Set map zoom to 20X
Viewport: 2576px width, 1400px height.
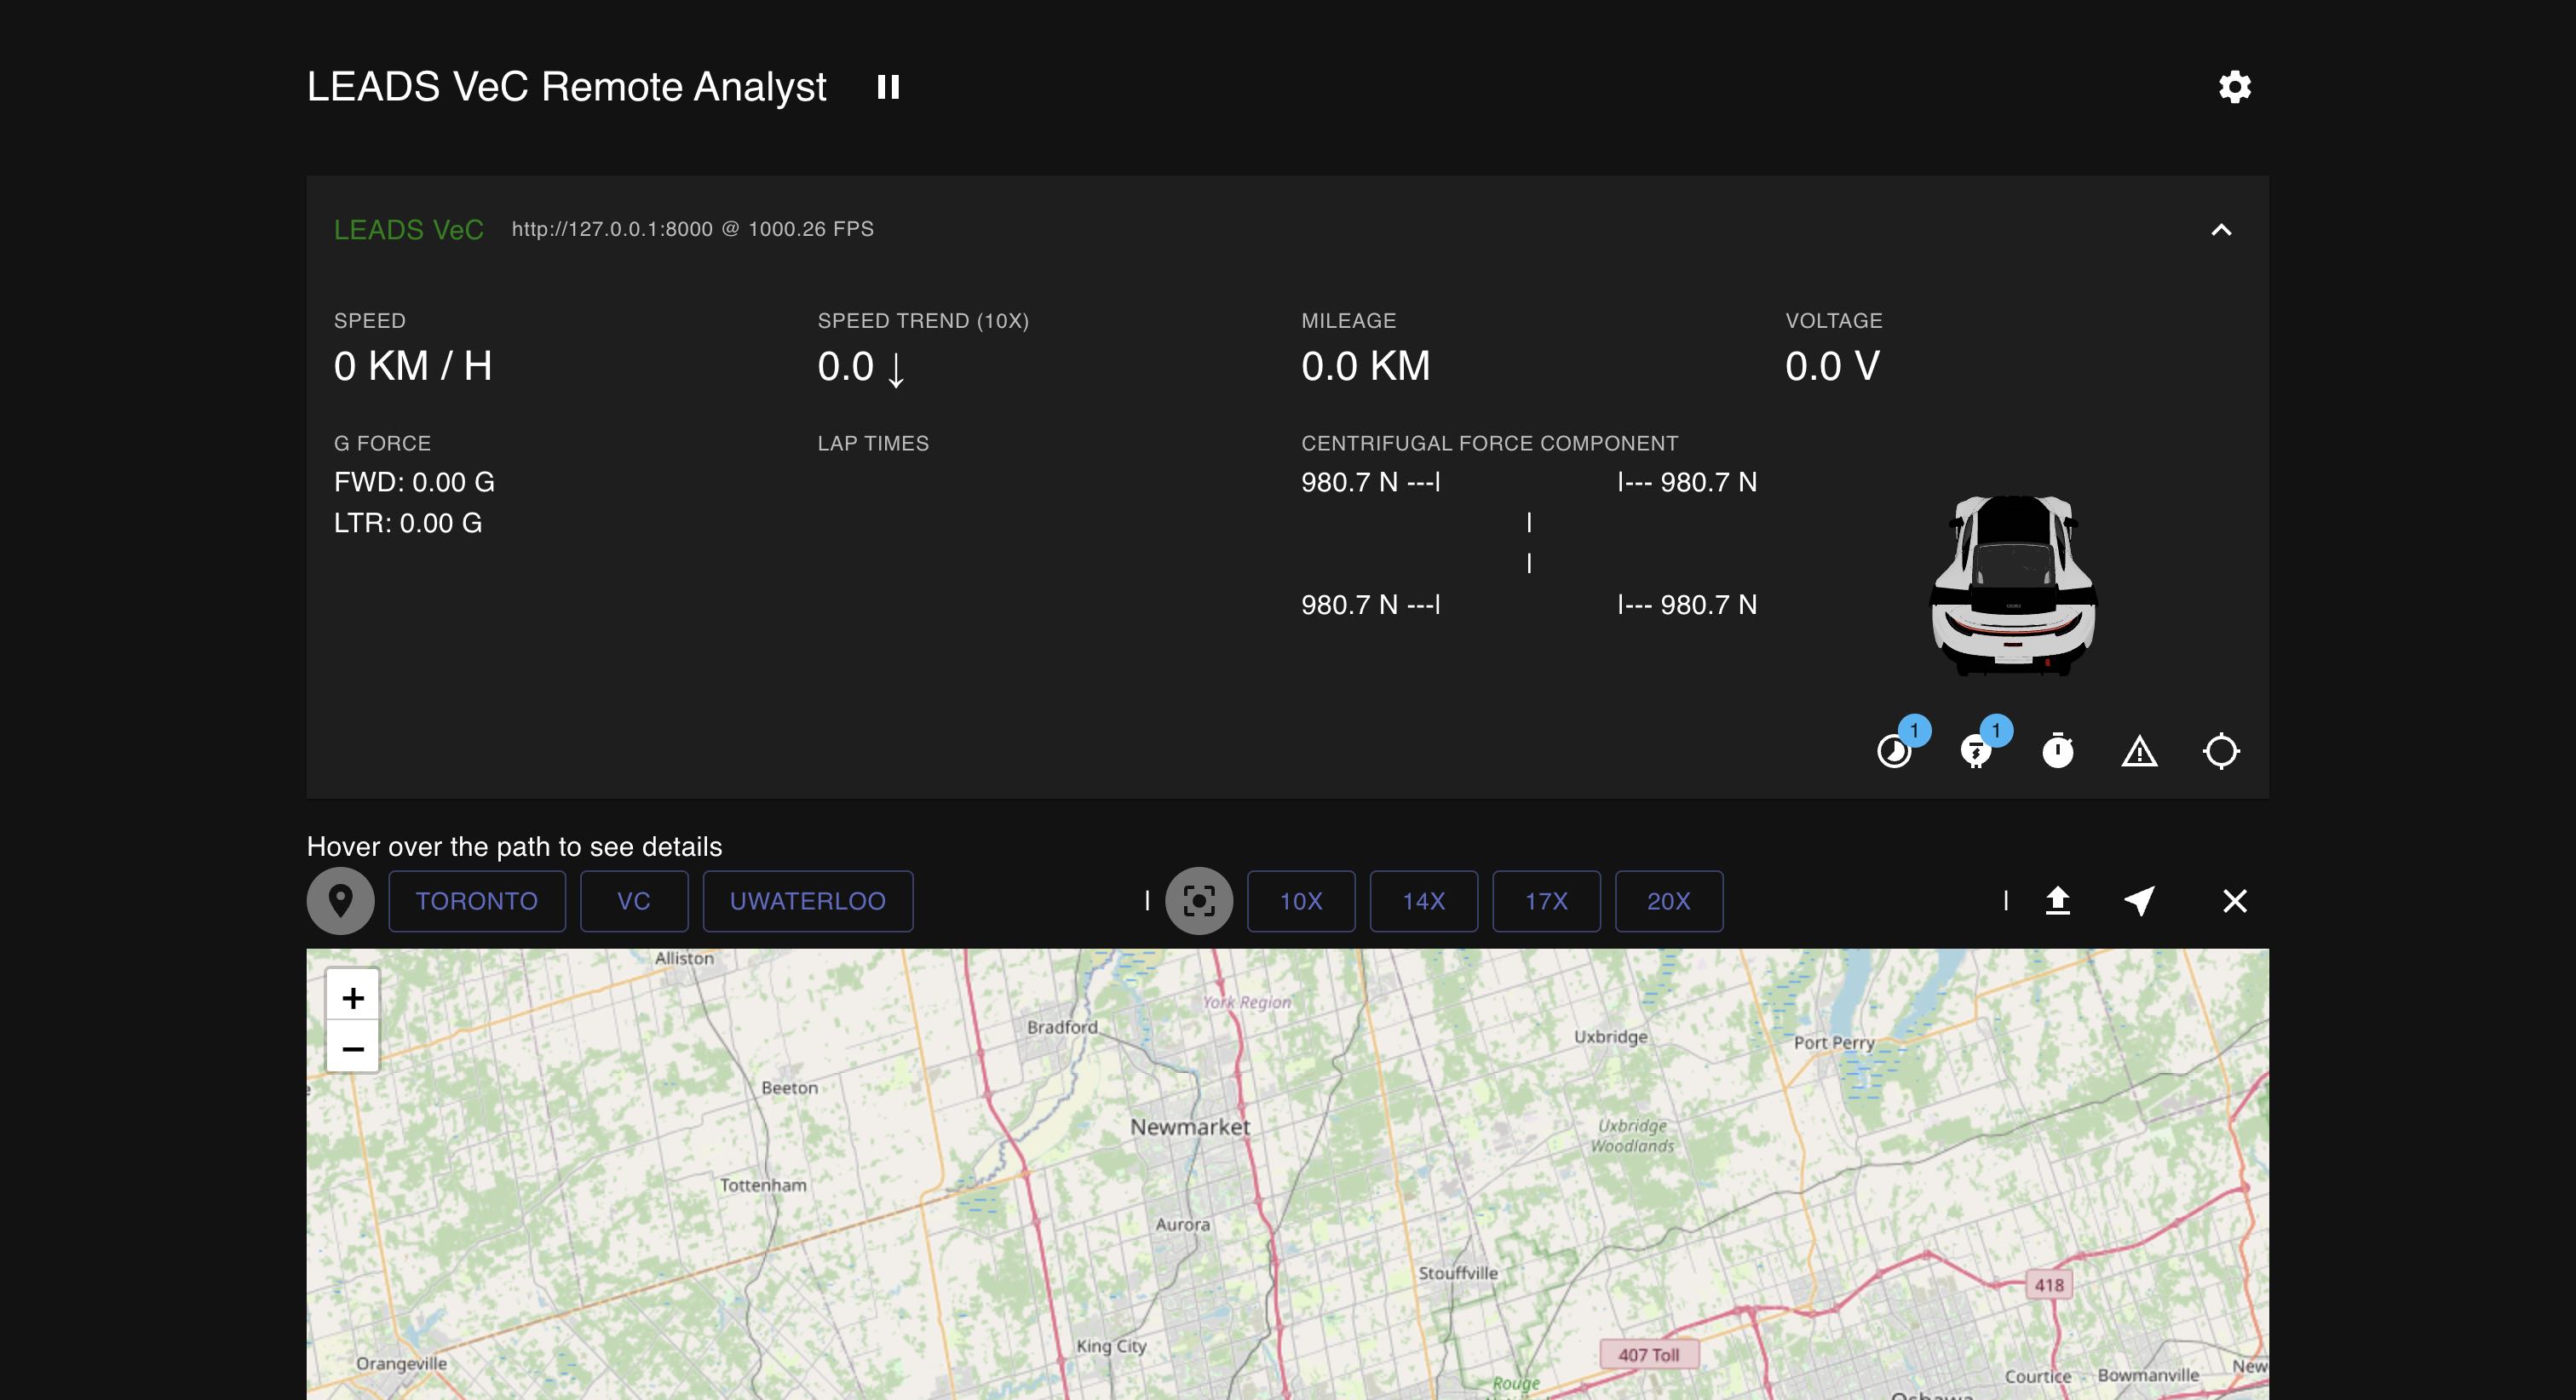[x=1668, y=901]
